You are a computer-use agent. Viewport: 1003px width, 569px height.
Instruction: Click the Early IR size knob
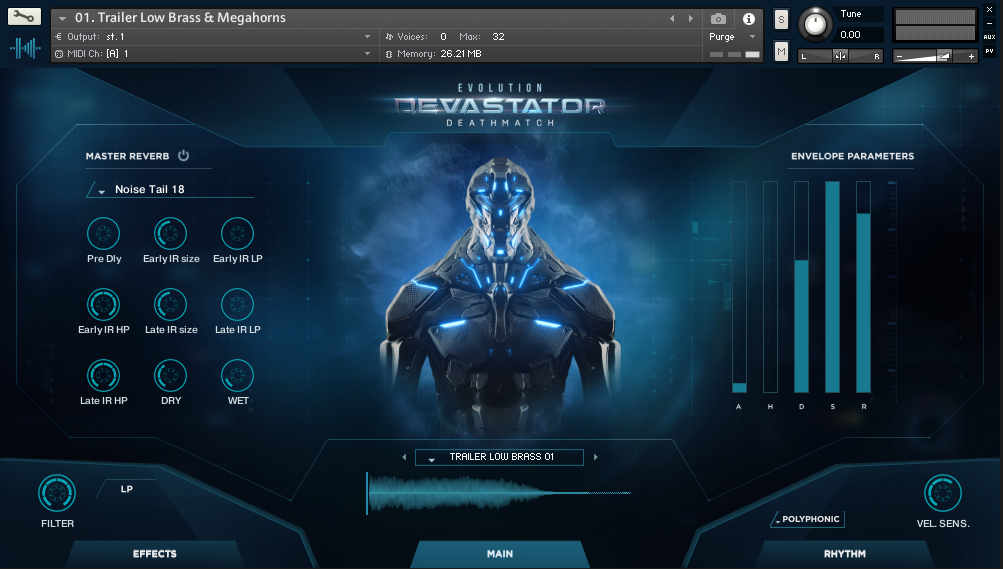pyautogui.click(x=170, y=233)
